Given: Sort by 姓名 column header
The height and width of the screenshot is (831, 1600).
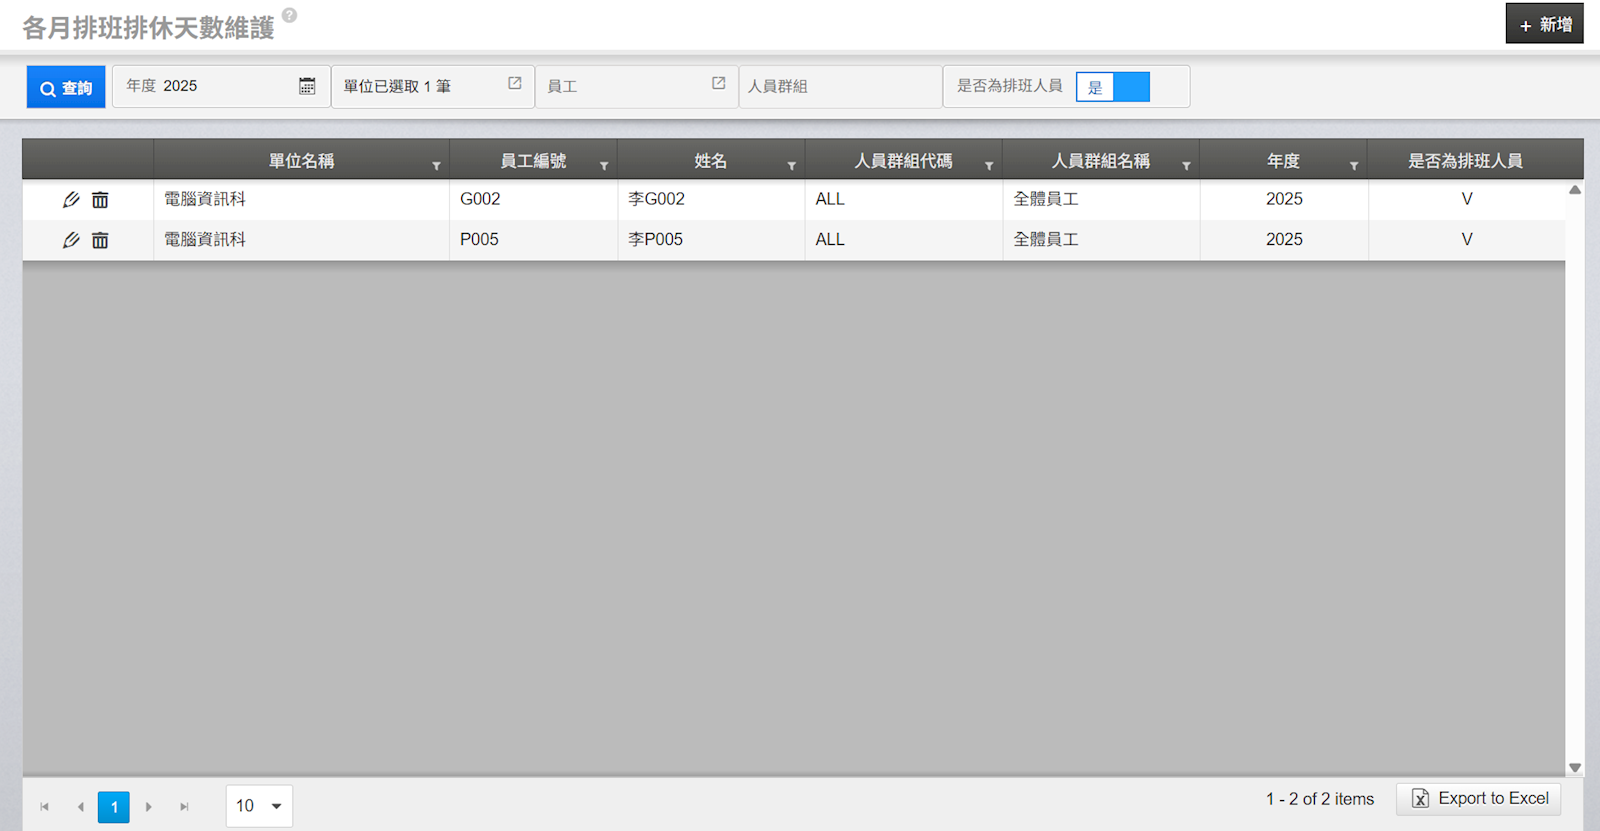Looking at the screenshot, I should click(x=711, y=160).
